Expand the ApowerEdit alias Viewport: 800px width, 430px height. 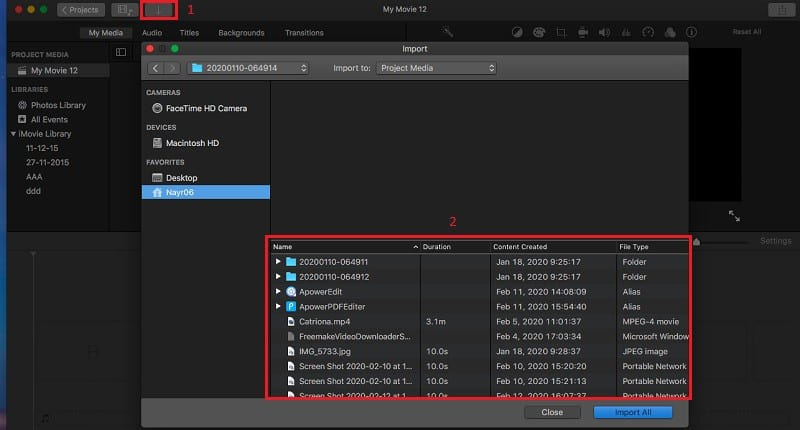pos(278,291)
